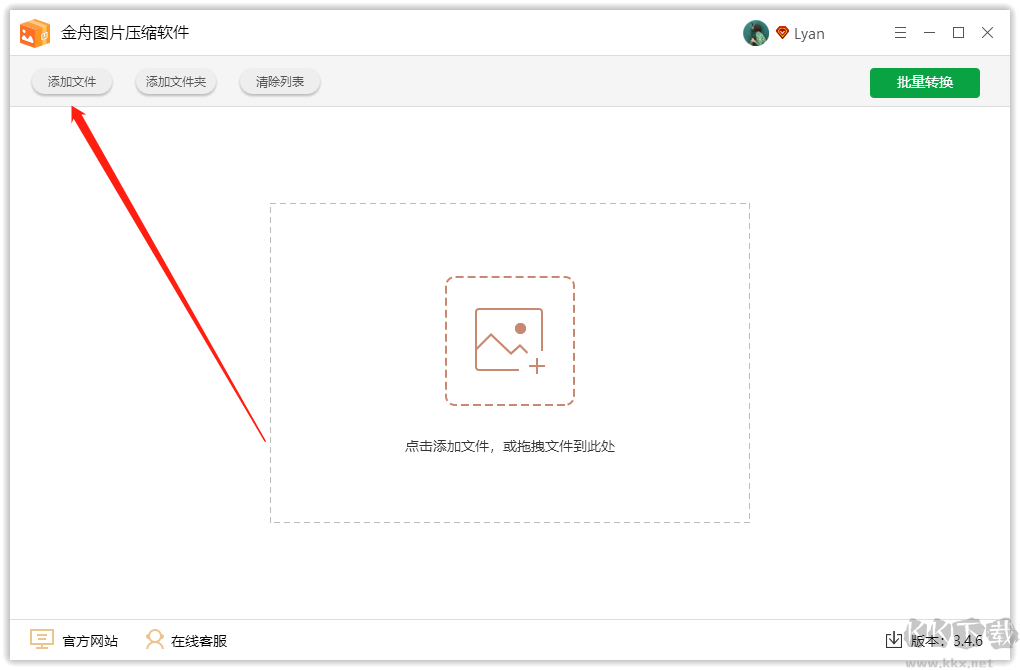Click the 点击添加文件 prompt text

(510, 446)
